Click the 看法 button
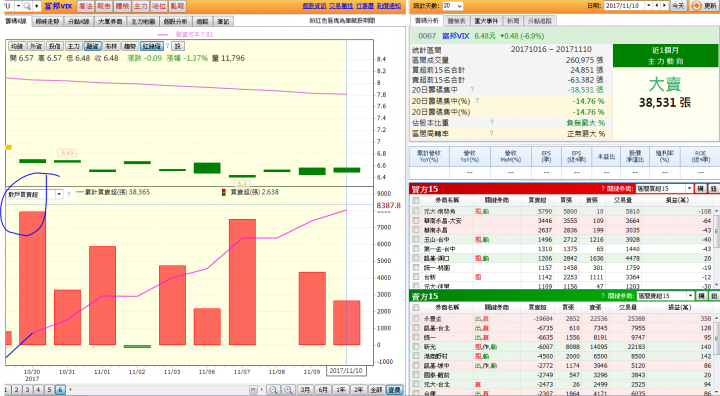The image size is (720, 396). pos(85,6)
